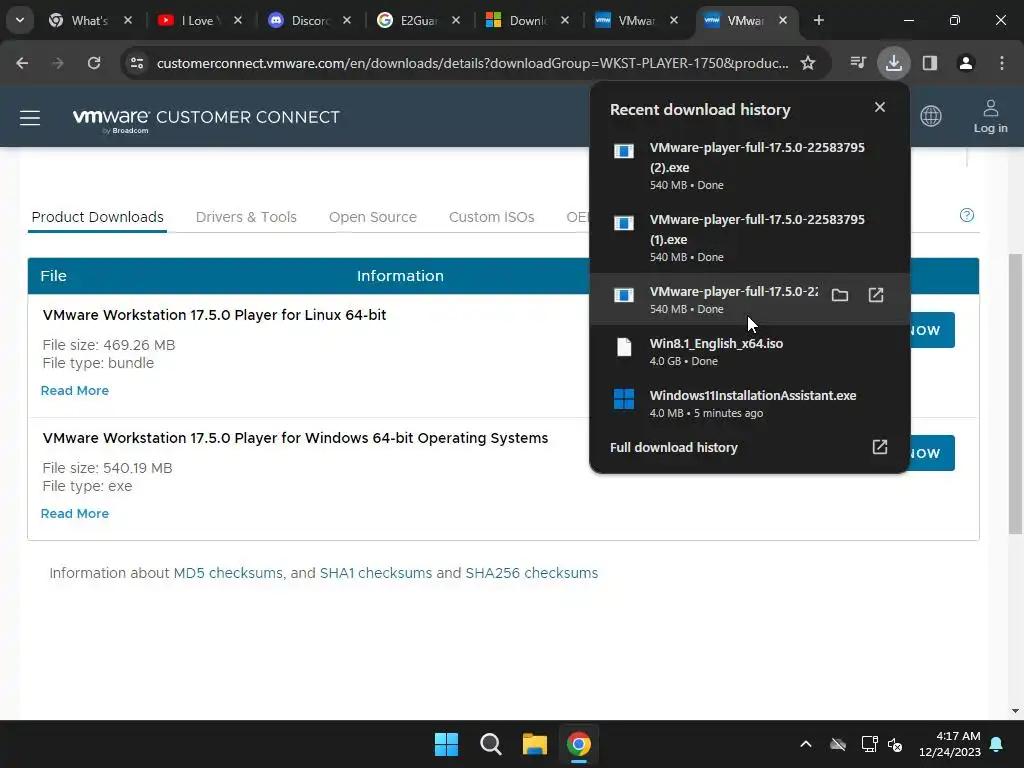Toggle the Chrome downloads button
1024x768 pixels.
pyautogui.click(x=893, y=63)
